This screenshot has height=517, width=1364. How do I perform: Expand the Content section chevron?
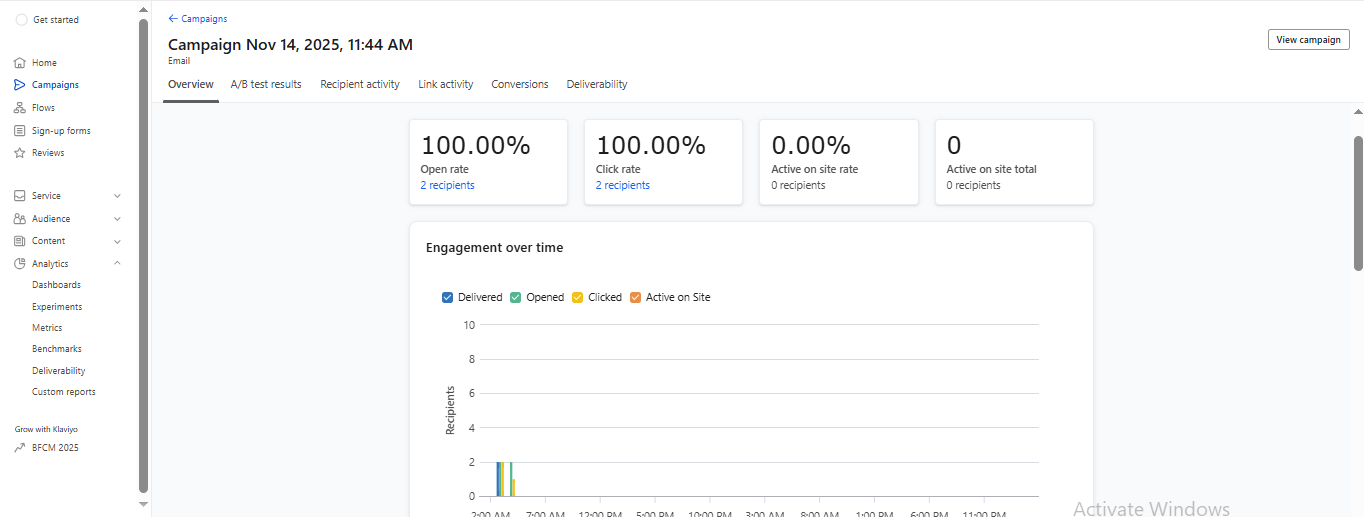pyautogui.click(x=117, y=241)
